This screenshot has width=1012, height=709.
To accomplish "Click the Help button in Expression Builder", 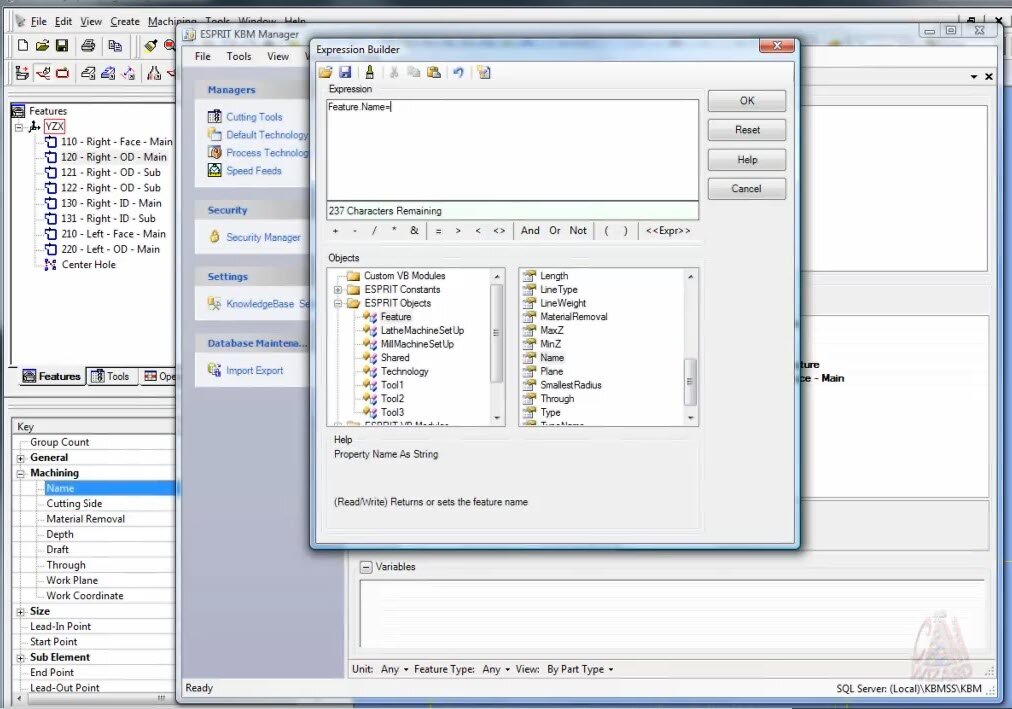I will tap(747, 159).
